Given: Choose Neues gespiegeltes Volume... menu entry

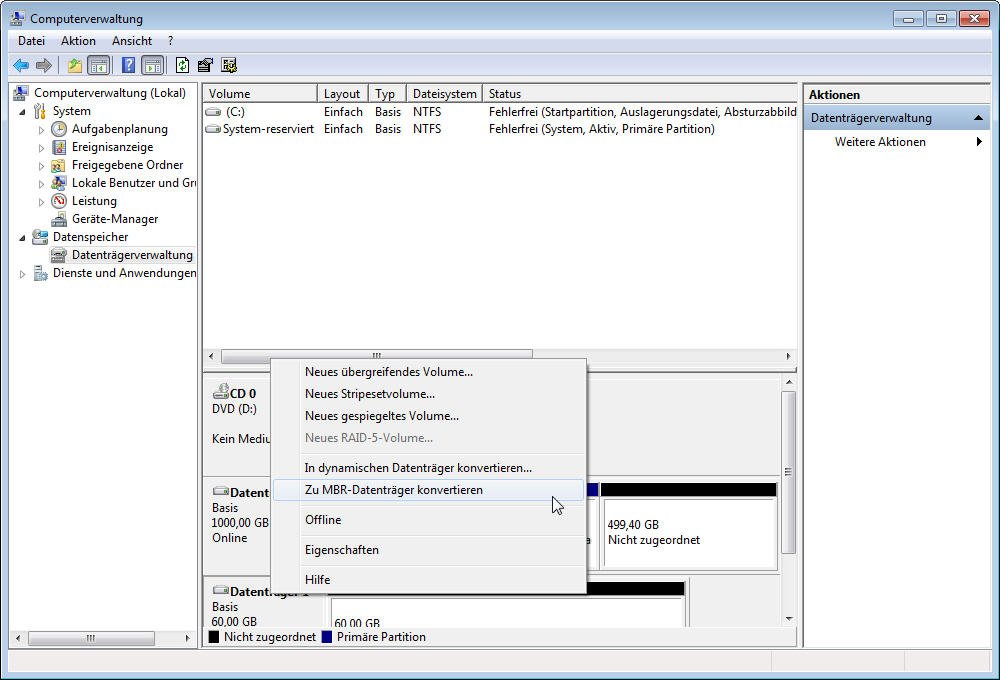Looking at the screenshot, I should (429, 416).
